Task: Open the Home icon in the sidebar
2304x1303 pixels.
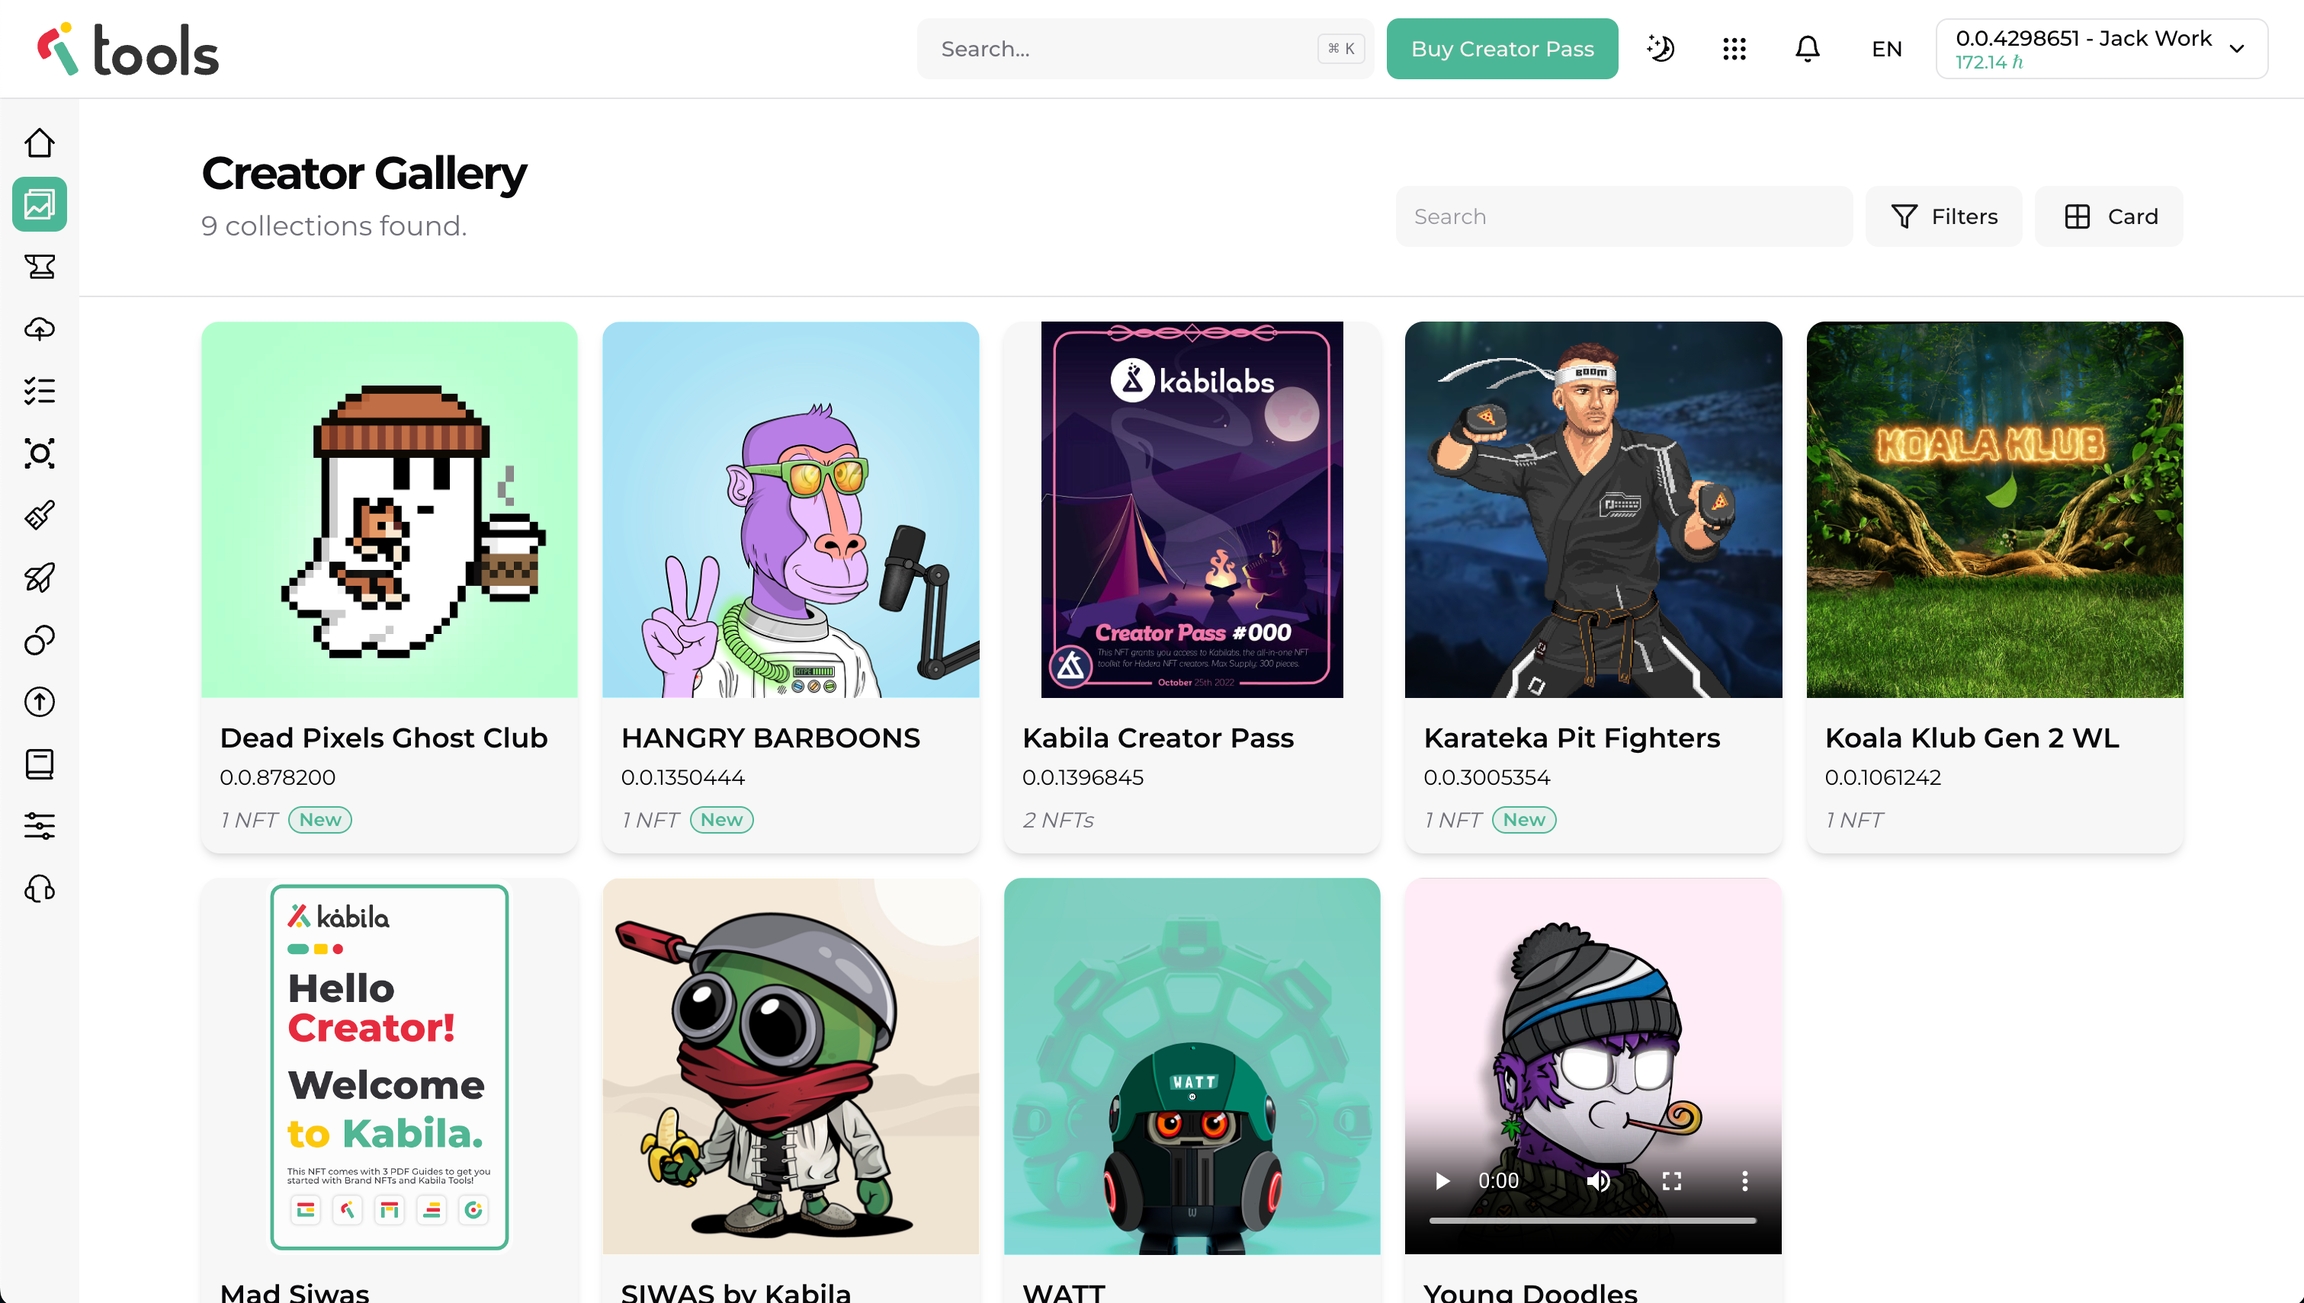Action: [40, 143]
